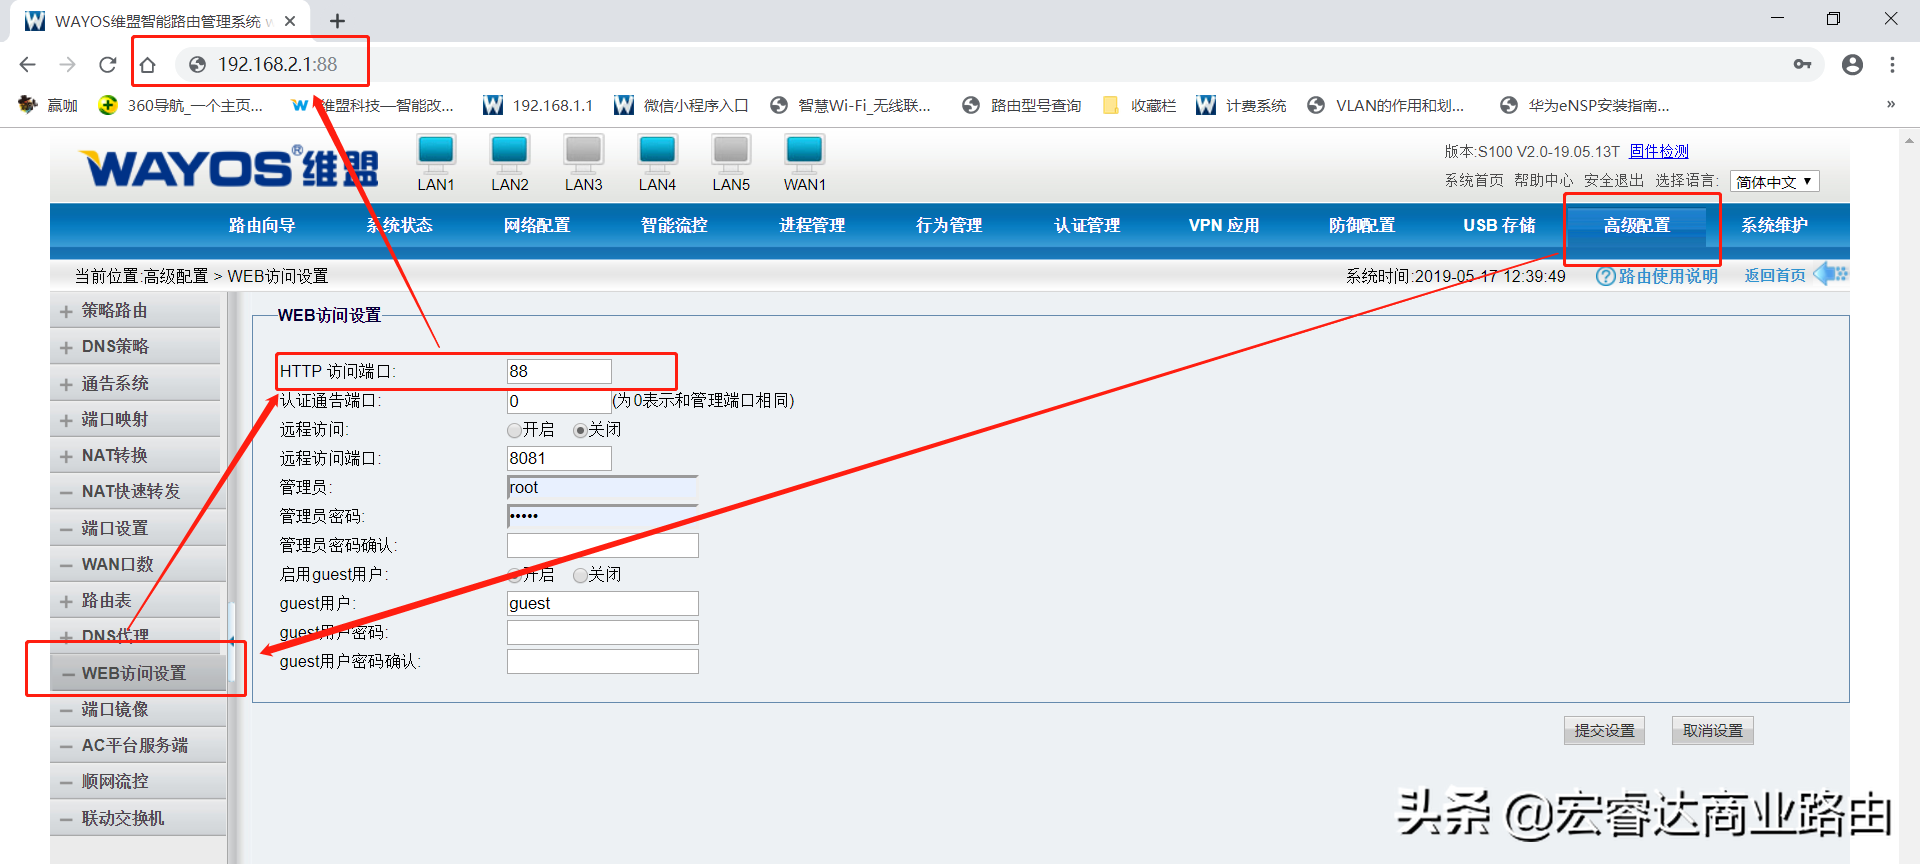
Task: Click the browser address bar URL
Action: [x=278, y=64]
